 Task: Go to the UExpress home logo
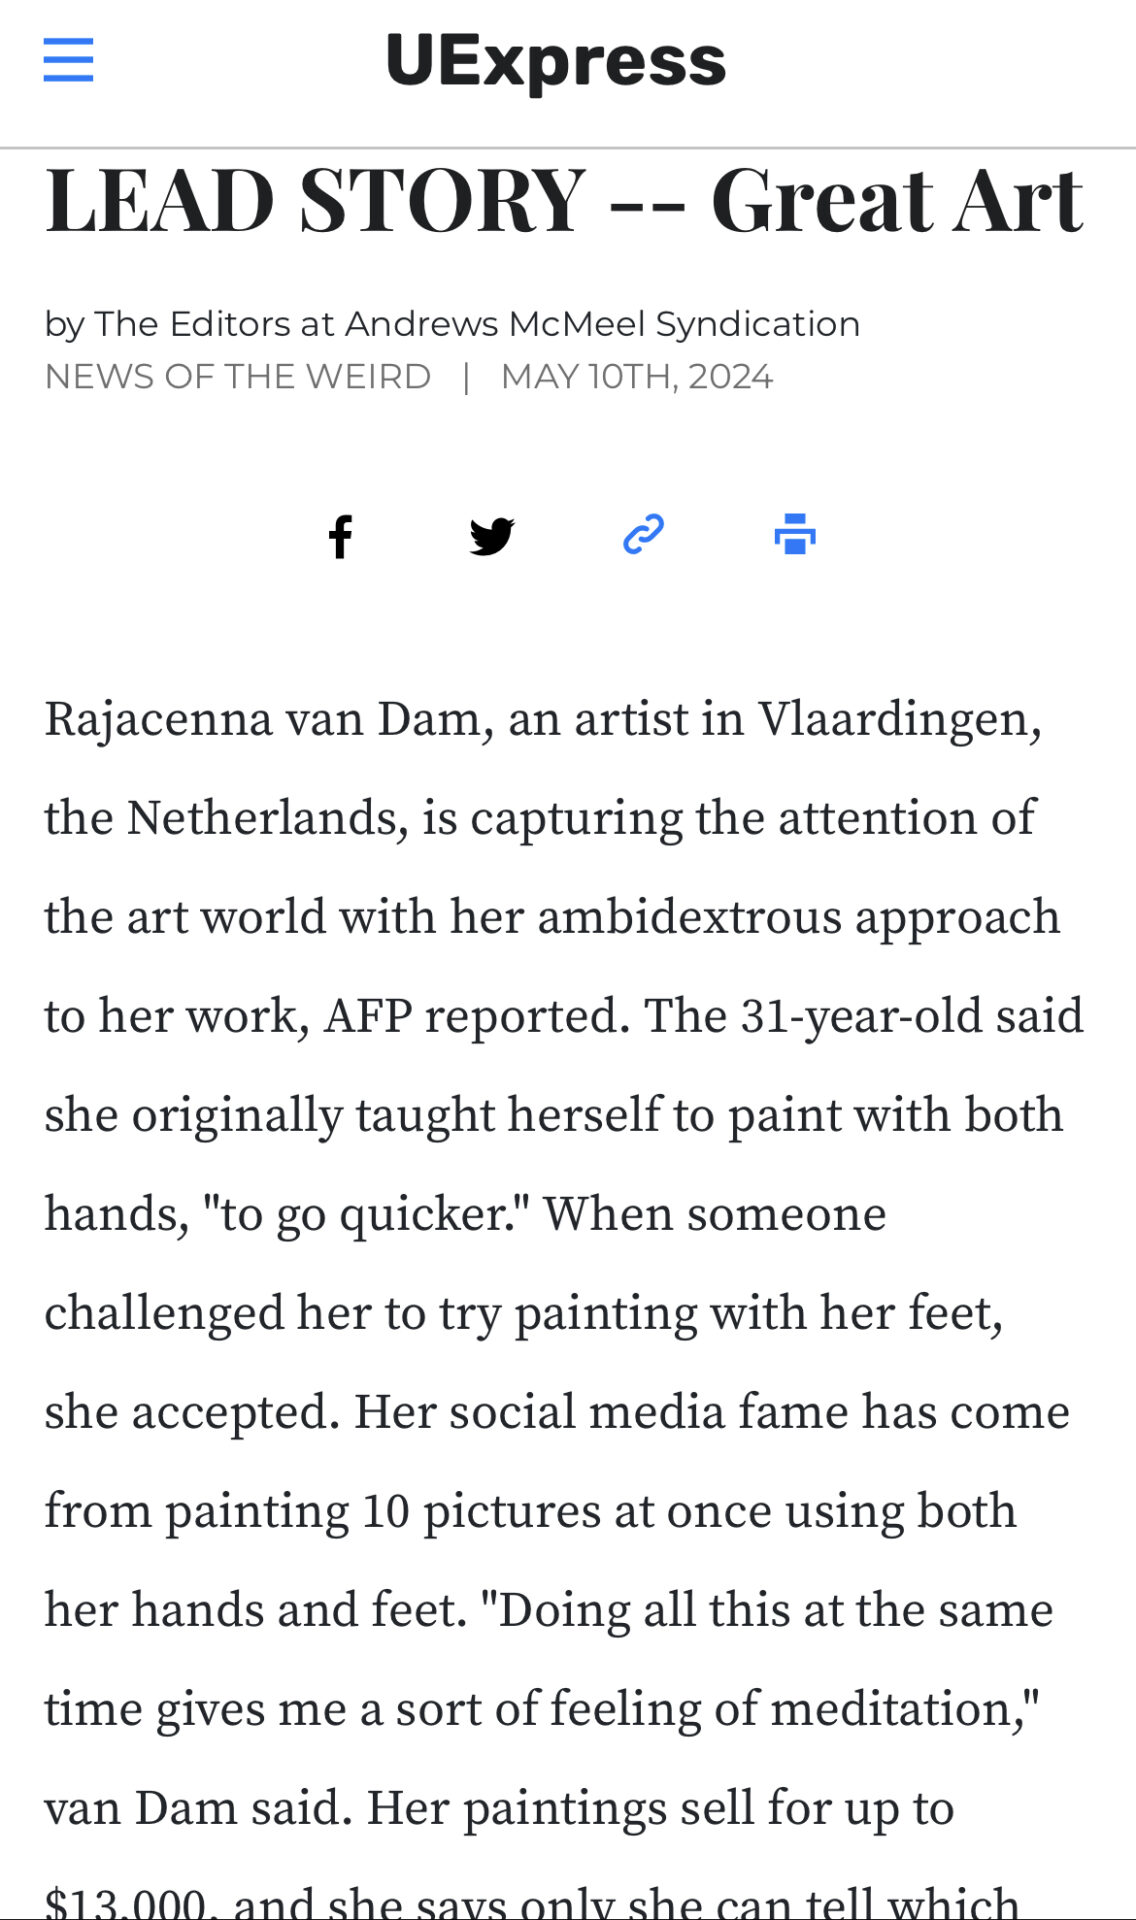pos(555,60)
